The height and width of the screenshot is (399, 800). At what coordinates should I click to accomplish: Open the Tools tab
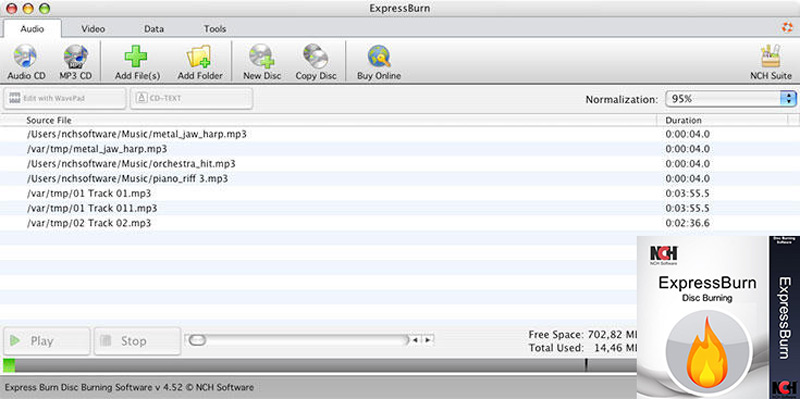(215, 29)
